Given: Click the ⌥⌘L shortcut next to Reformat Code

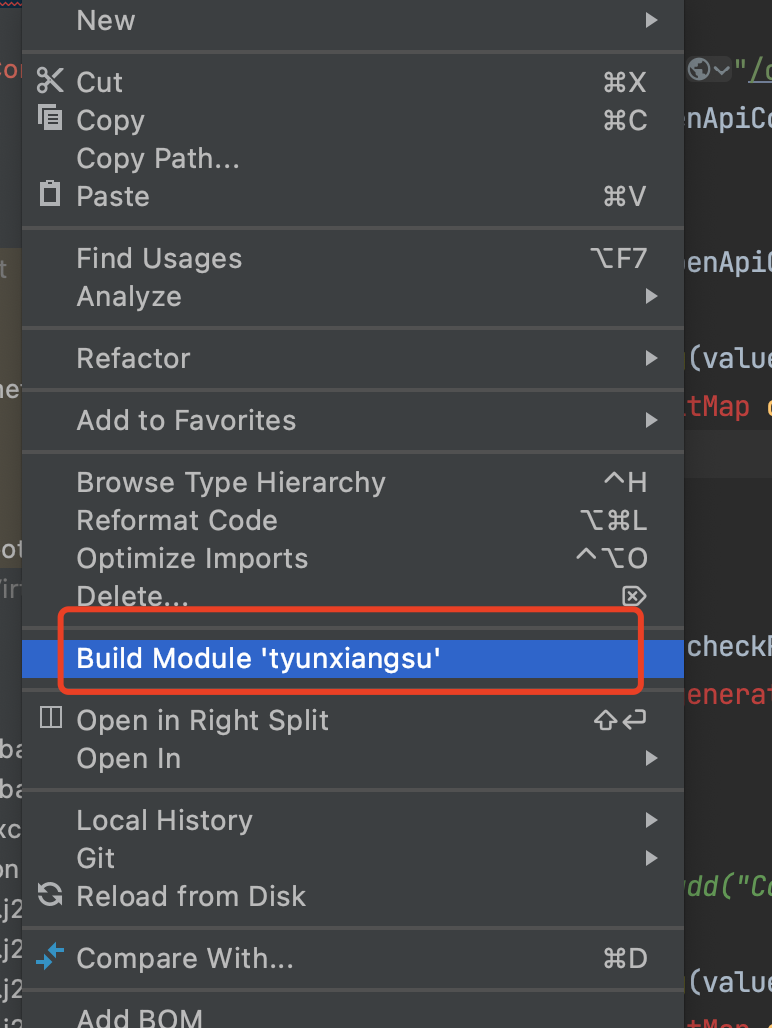Looking at the screenshot, I should [614, 521].
